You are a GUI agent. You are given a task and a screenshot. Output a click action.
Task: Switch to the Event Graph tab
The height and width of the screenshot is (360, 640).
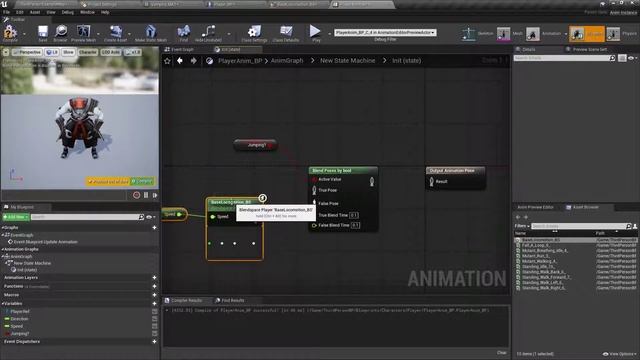pos(180,49)
